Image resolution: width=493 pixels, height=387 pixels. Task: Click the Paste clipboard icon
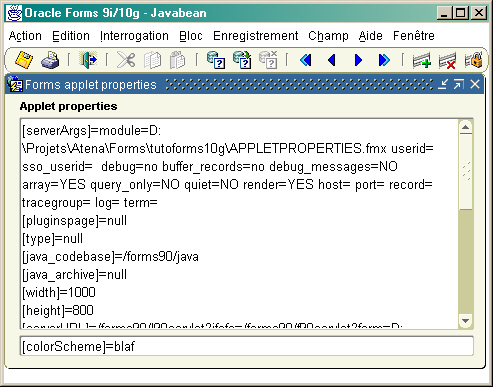178,60
